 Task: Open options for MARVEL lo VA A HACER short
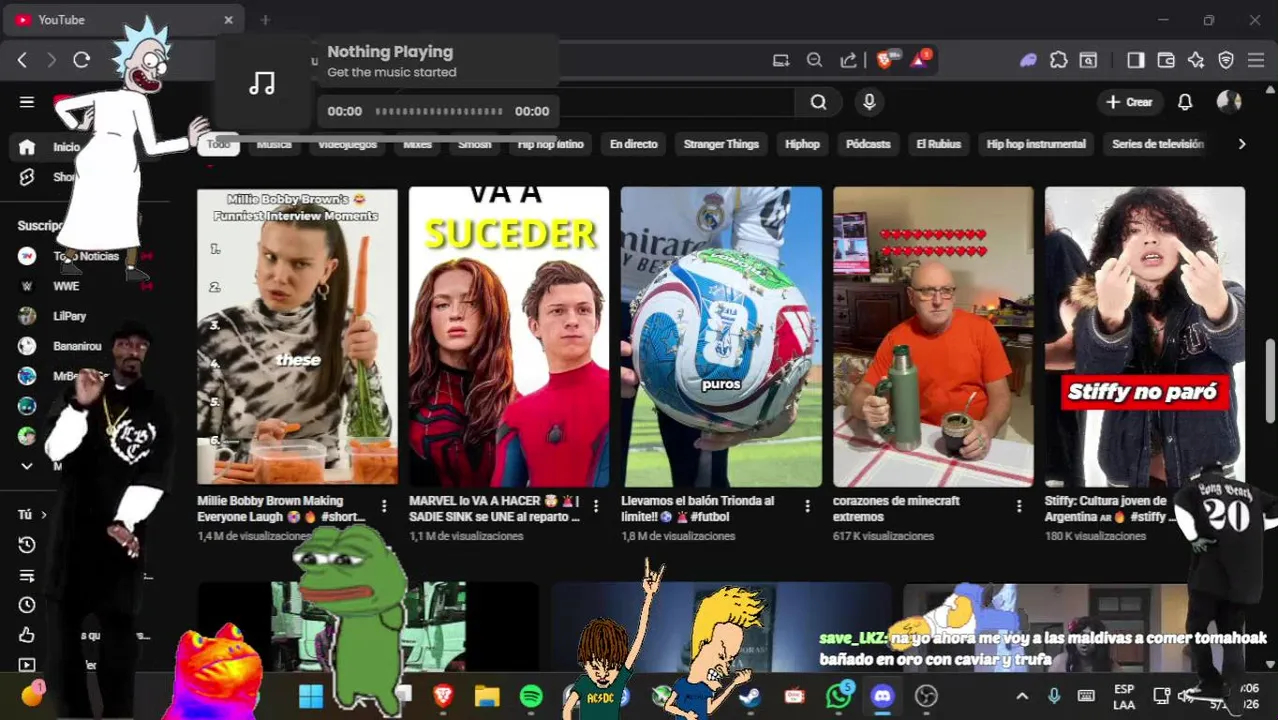point(596,507)
